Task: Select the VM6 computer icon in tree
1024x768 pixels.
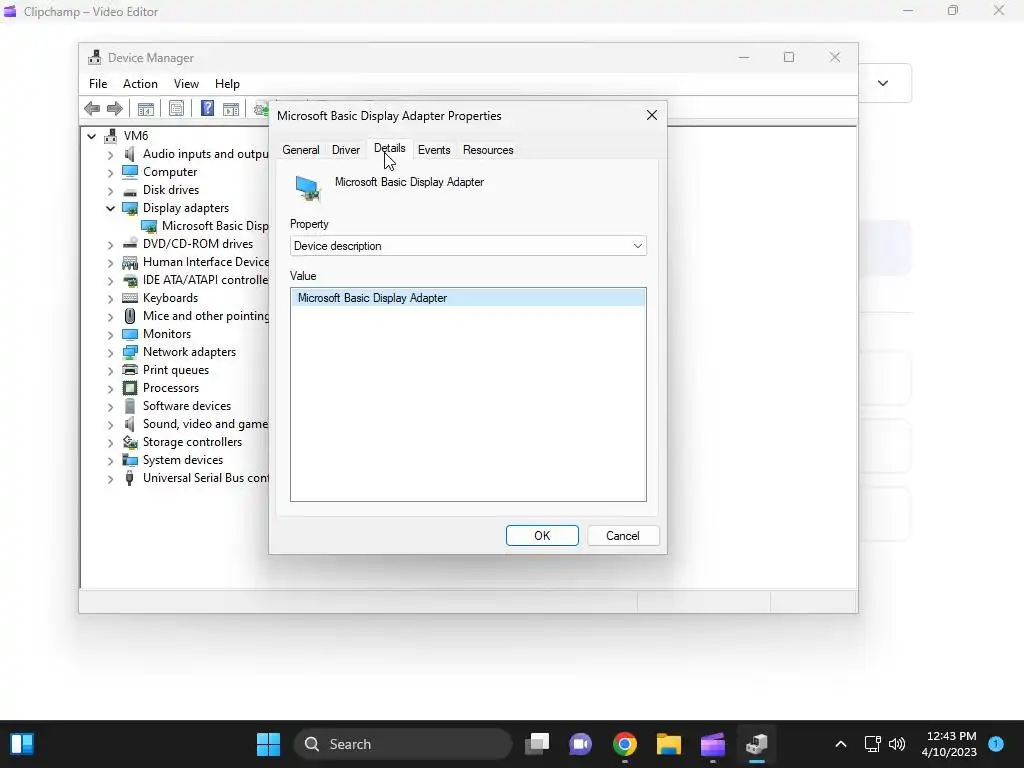Action: [x=110, y=136]
